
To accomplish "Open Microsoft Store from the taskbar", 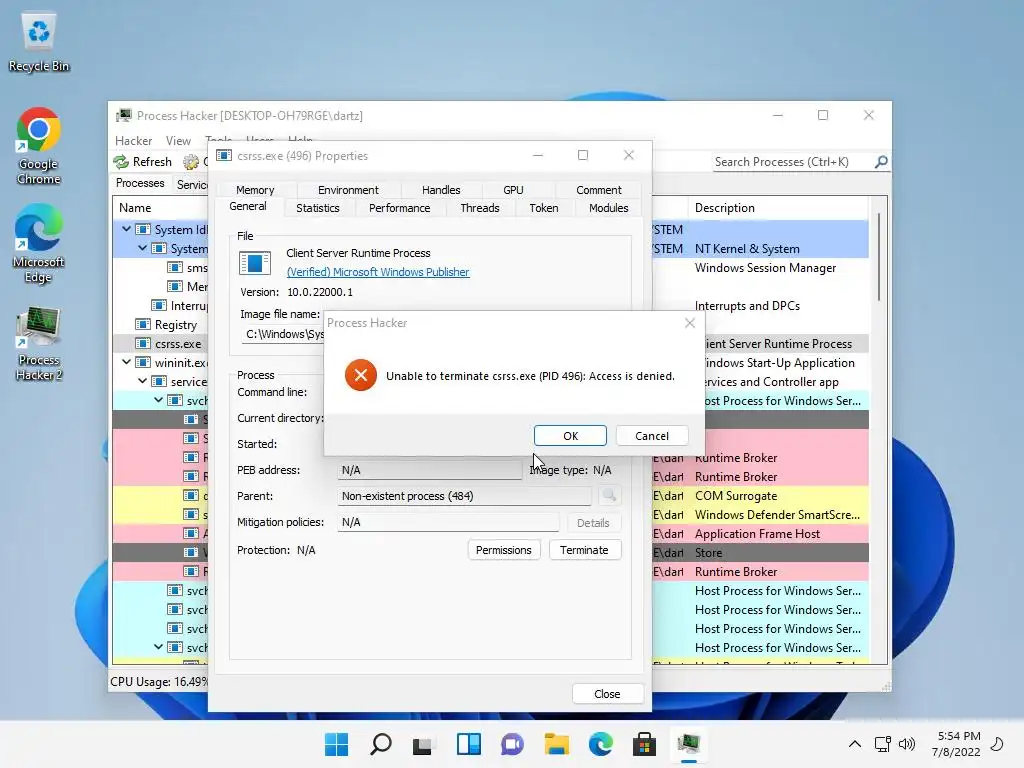I will (x=644, y=744).
